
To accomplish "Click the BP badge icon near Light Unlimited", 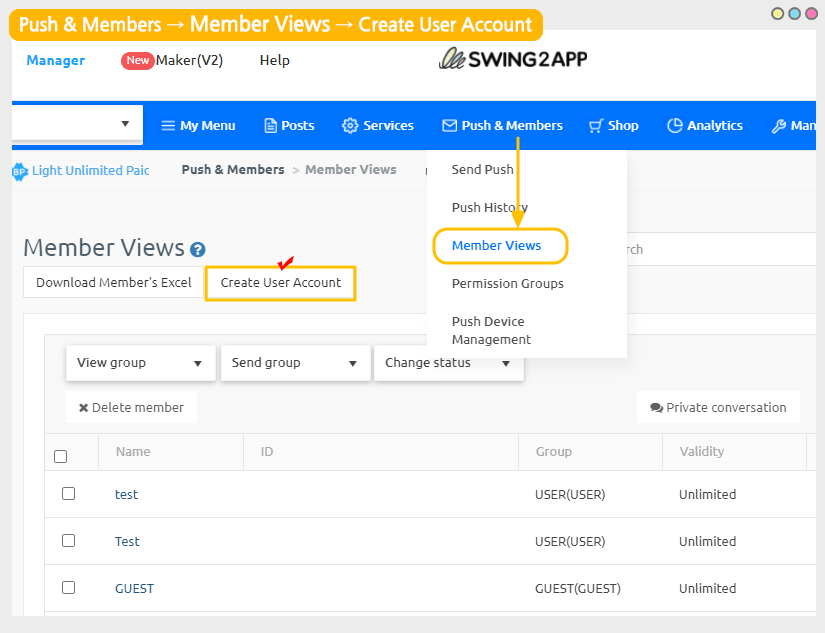I will [19, 171].
